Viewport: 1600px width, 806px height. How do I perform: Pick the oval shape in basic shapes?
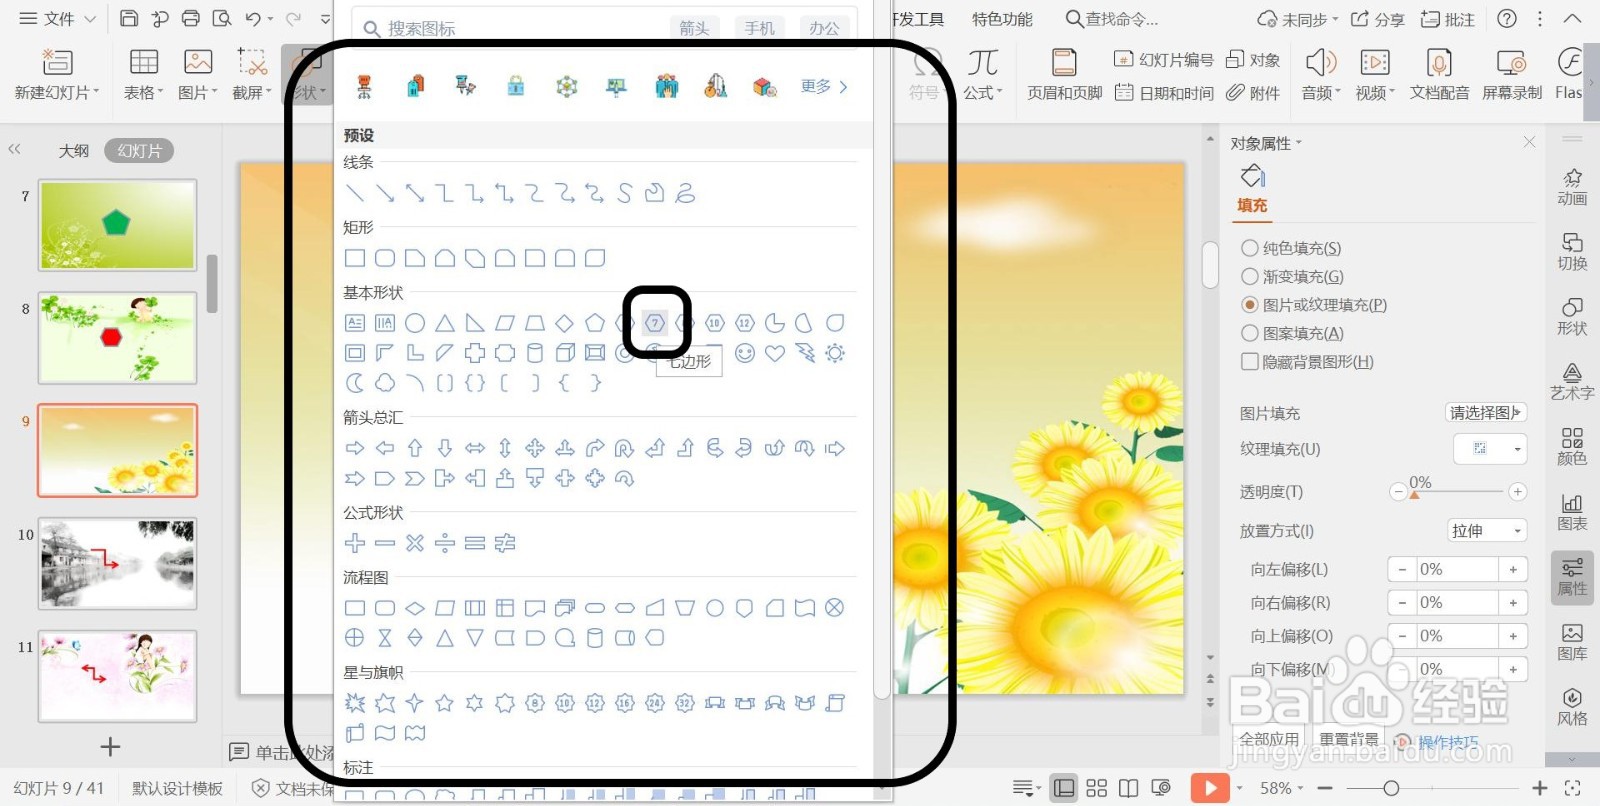pos(415,323)
